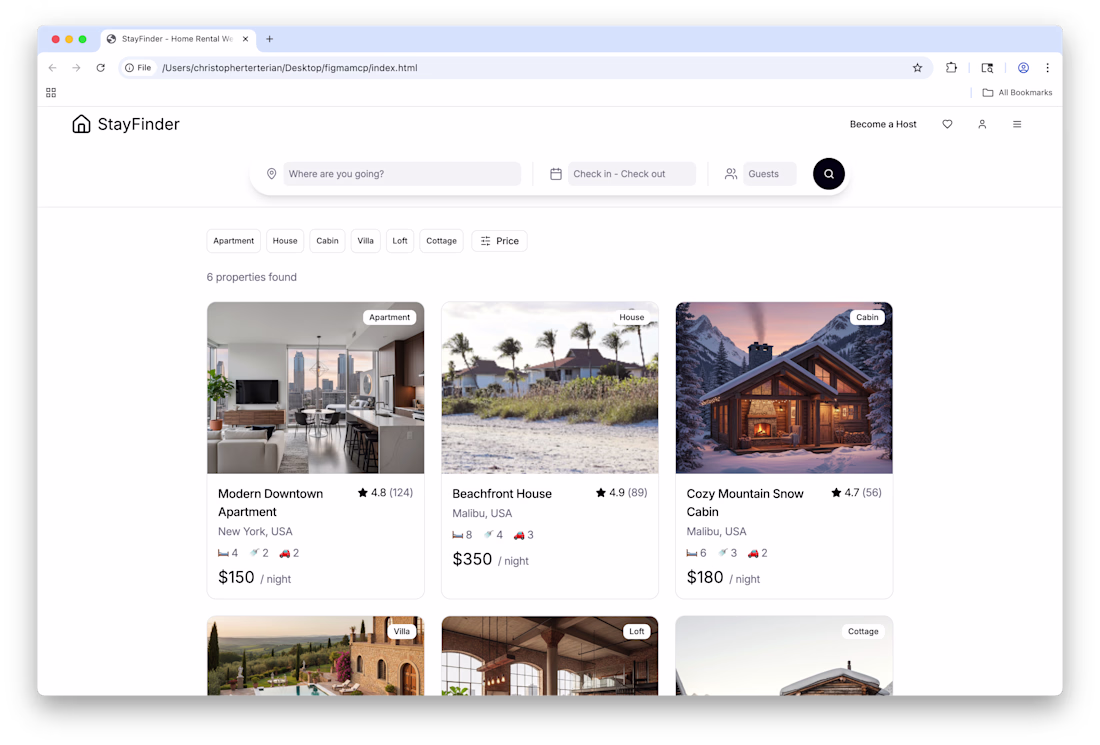Image resolution: width=1100 pixels, height=745 pixels.
Task: Click the StayFinder house logo icon
Action: tap(81, 124)
